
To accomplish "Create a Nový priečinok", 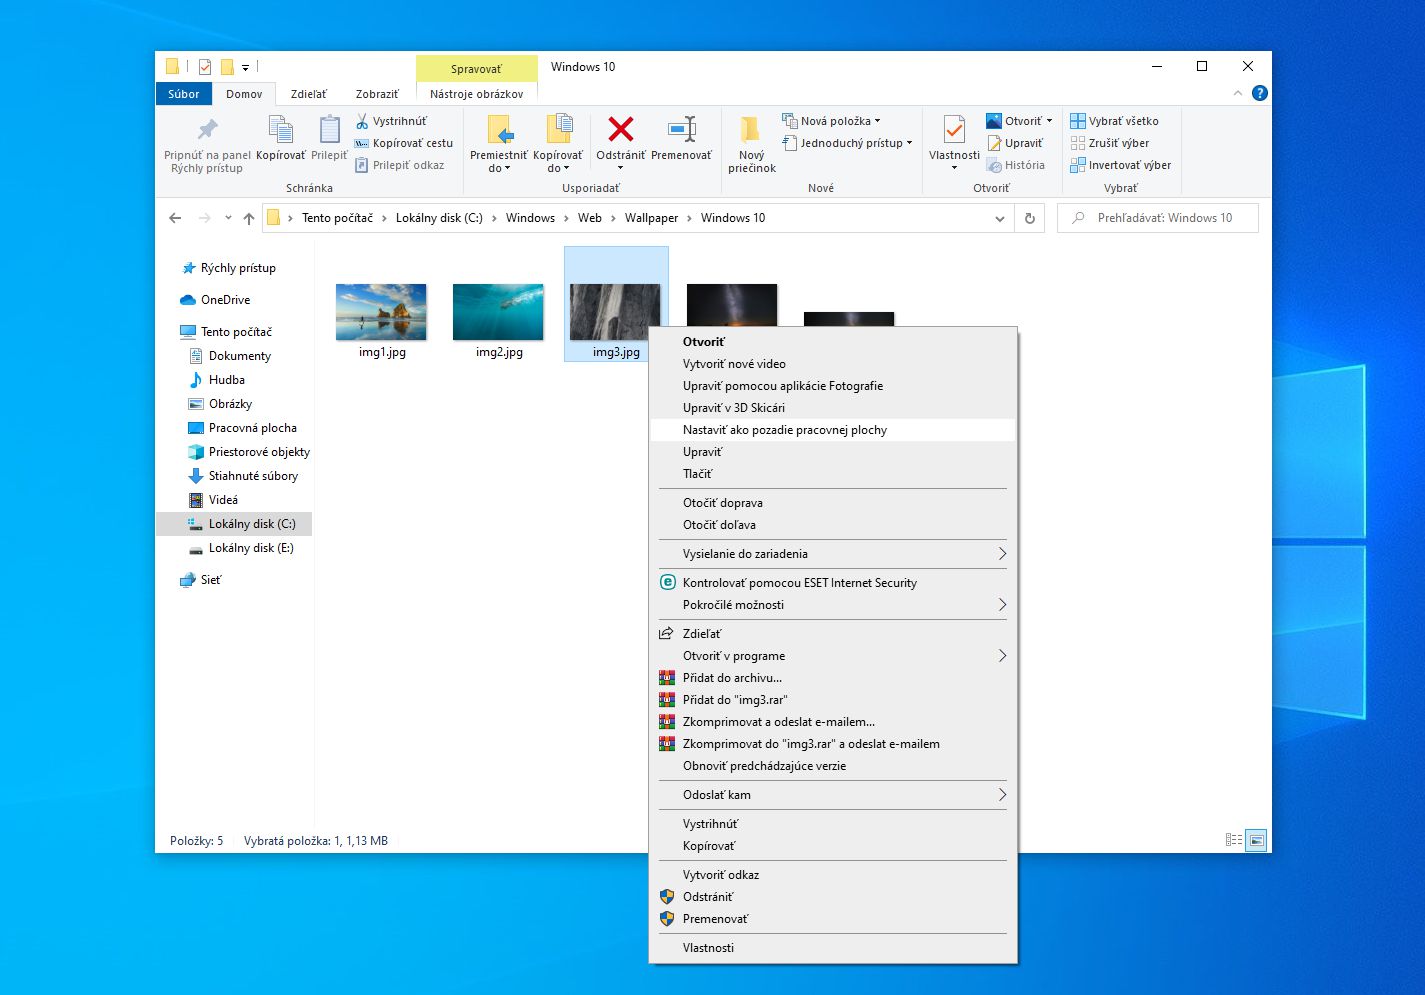I will (x=752, y=143).
